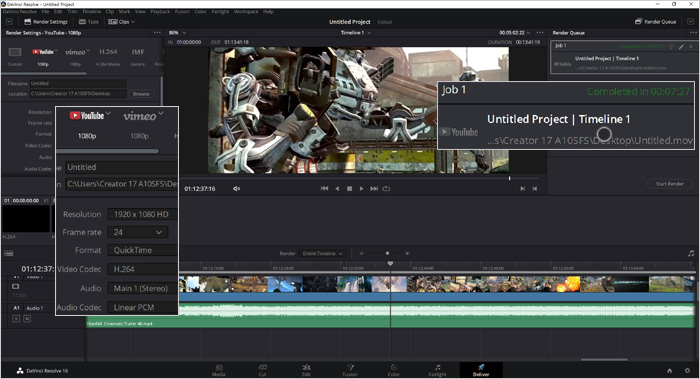This screenshot has height=379, width=700.
Task: Open Project Settings gear icon
Action: point(688,371)
